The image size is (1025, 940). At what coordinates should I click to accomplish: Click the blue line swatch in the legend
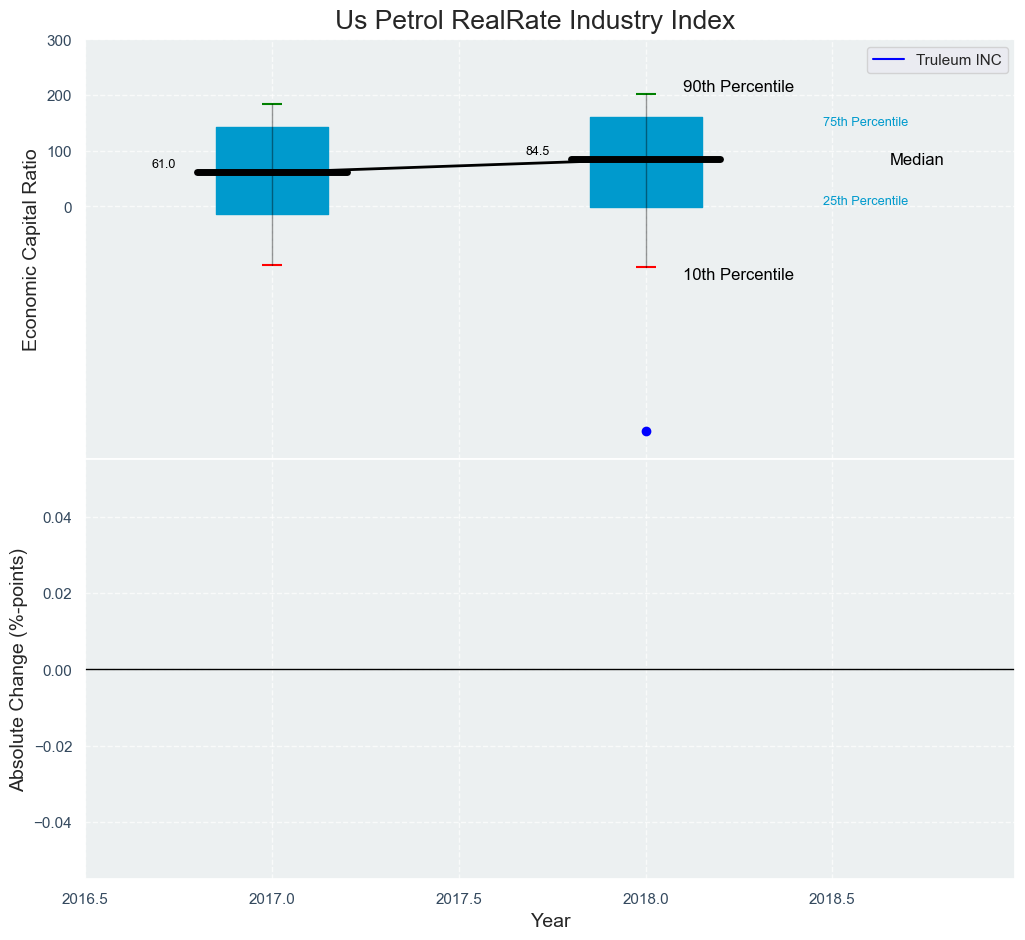(x=888, y=60)
